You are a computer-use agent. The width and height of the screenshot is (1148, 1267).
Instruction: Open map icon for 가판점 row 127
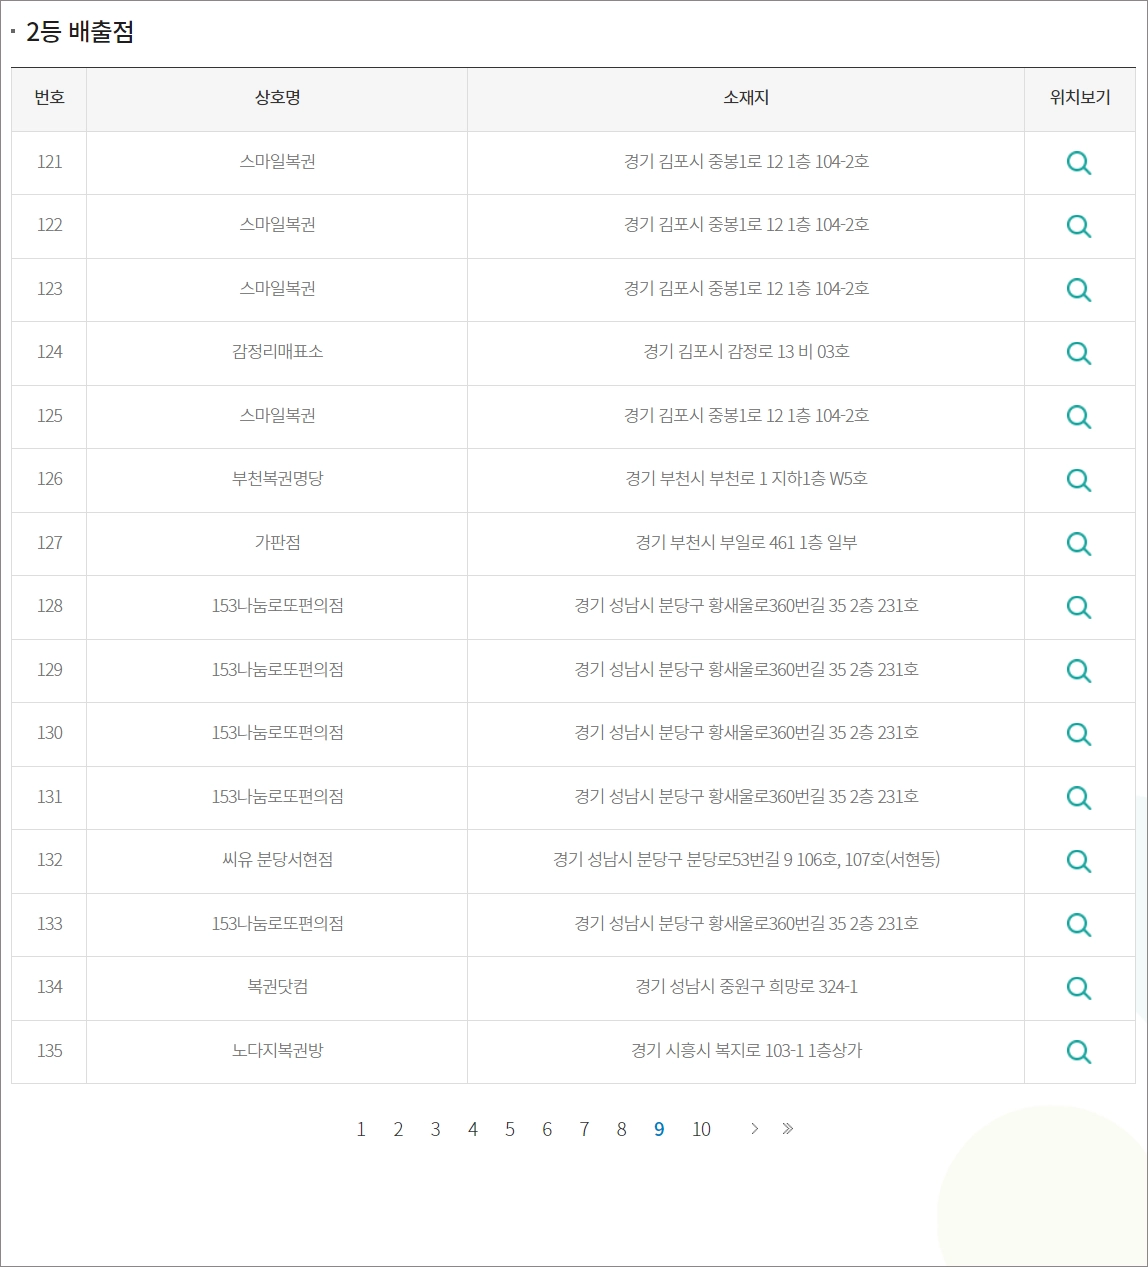[1079, 544]
